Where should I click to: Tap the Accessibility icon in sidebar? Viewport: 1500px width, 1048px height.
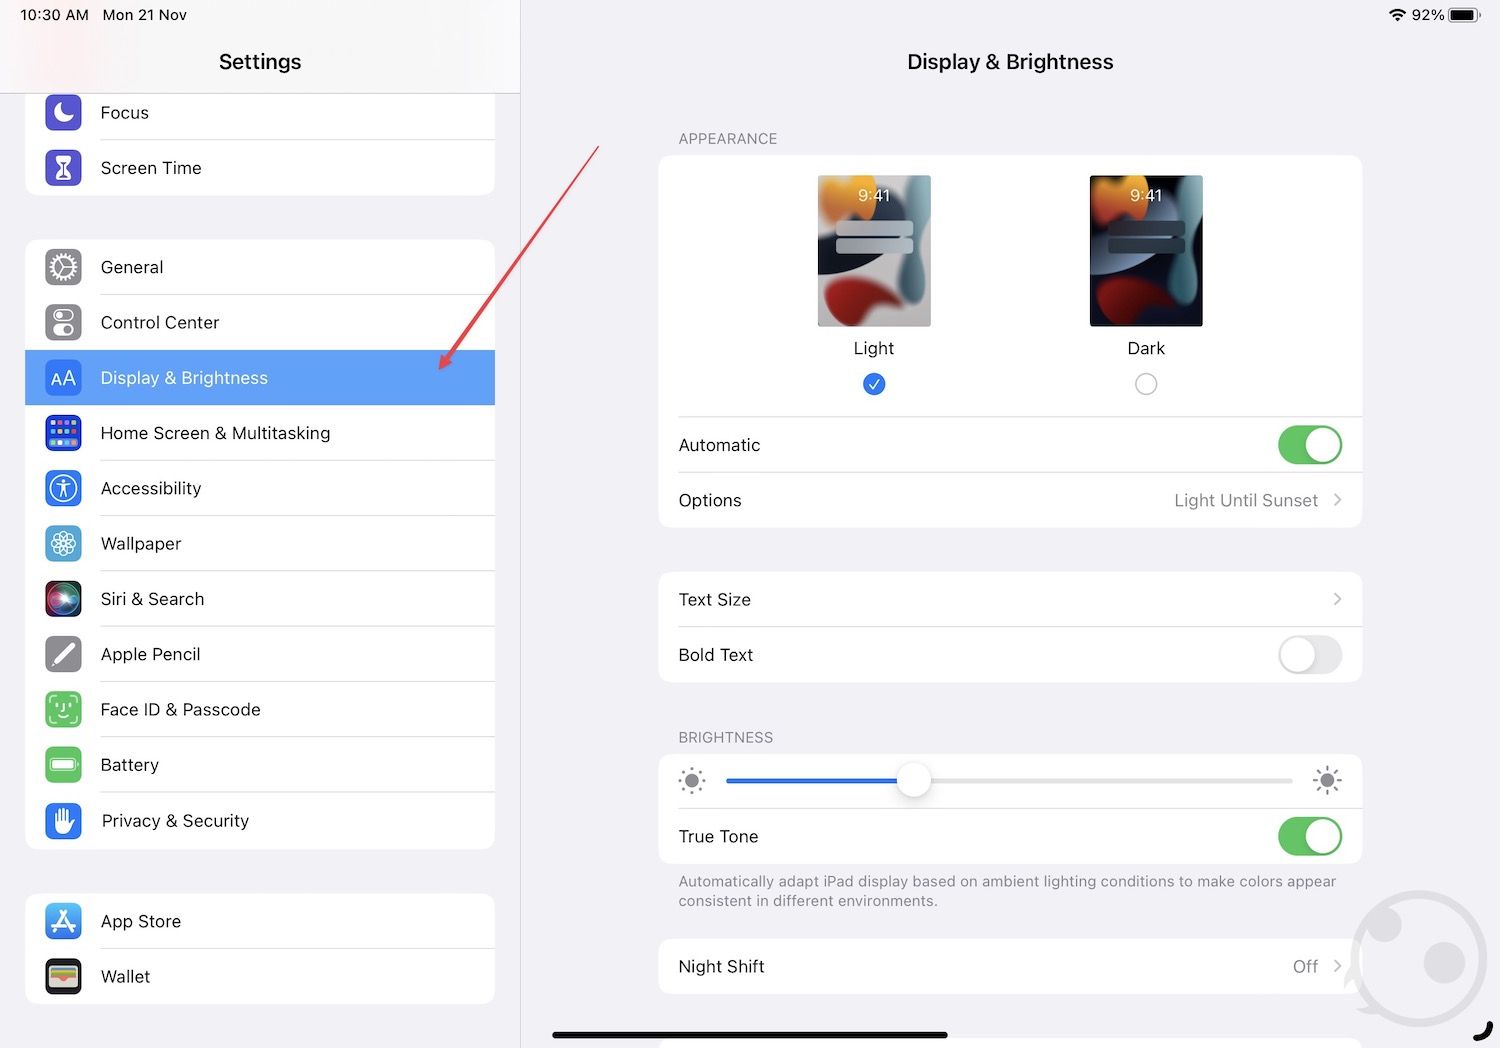63,488
